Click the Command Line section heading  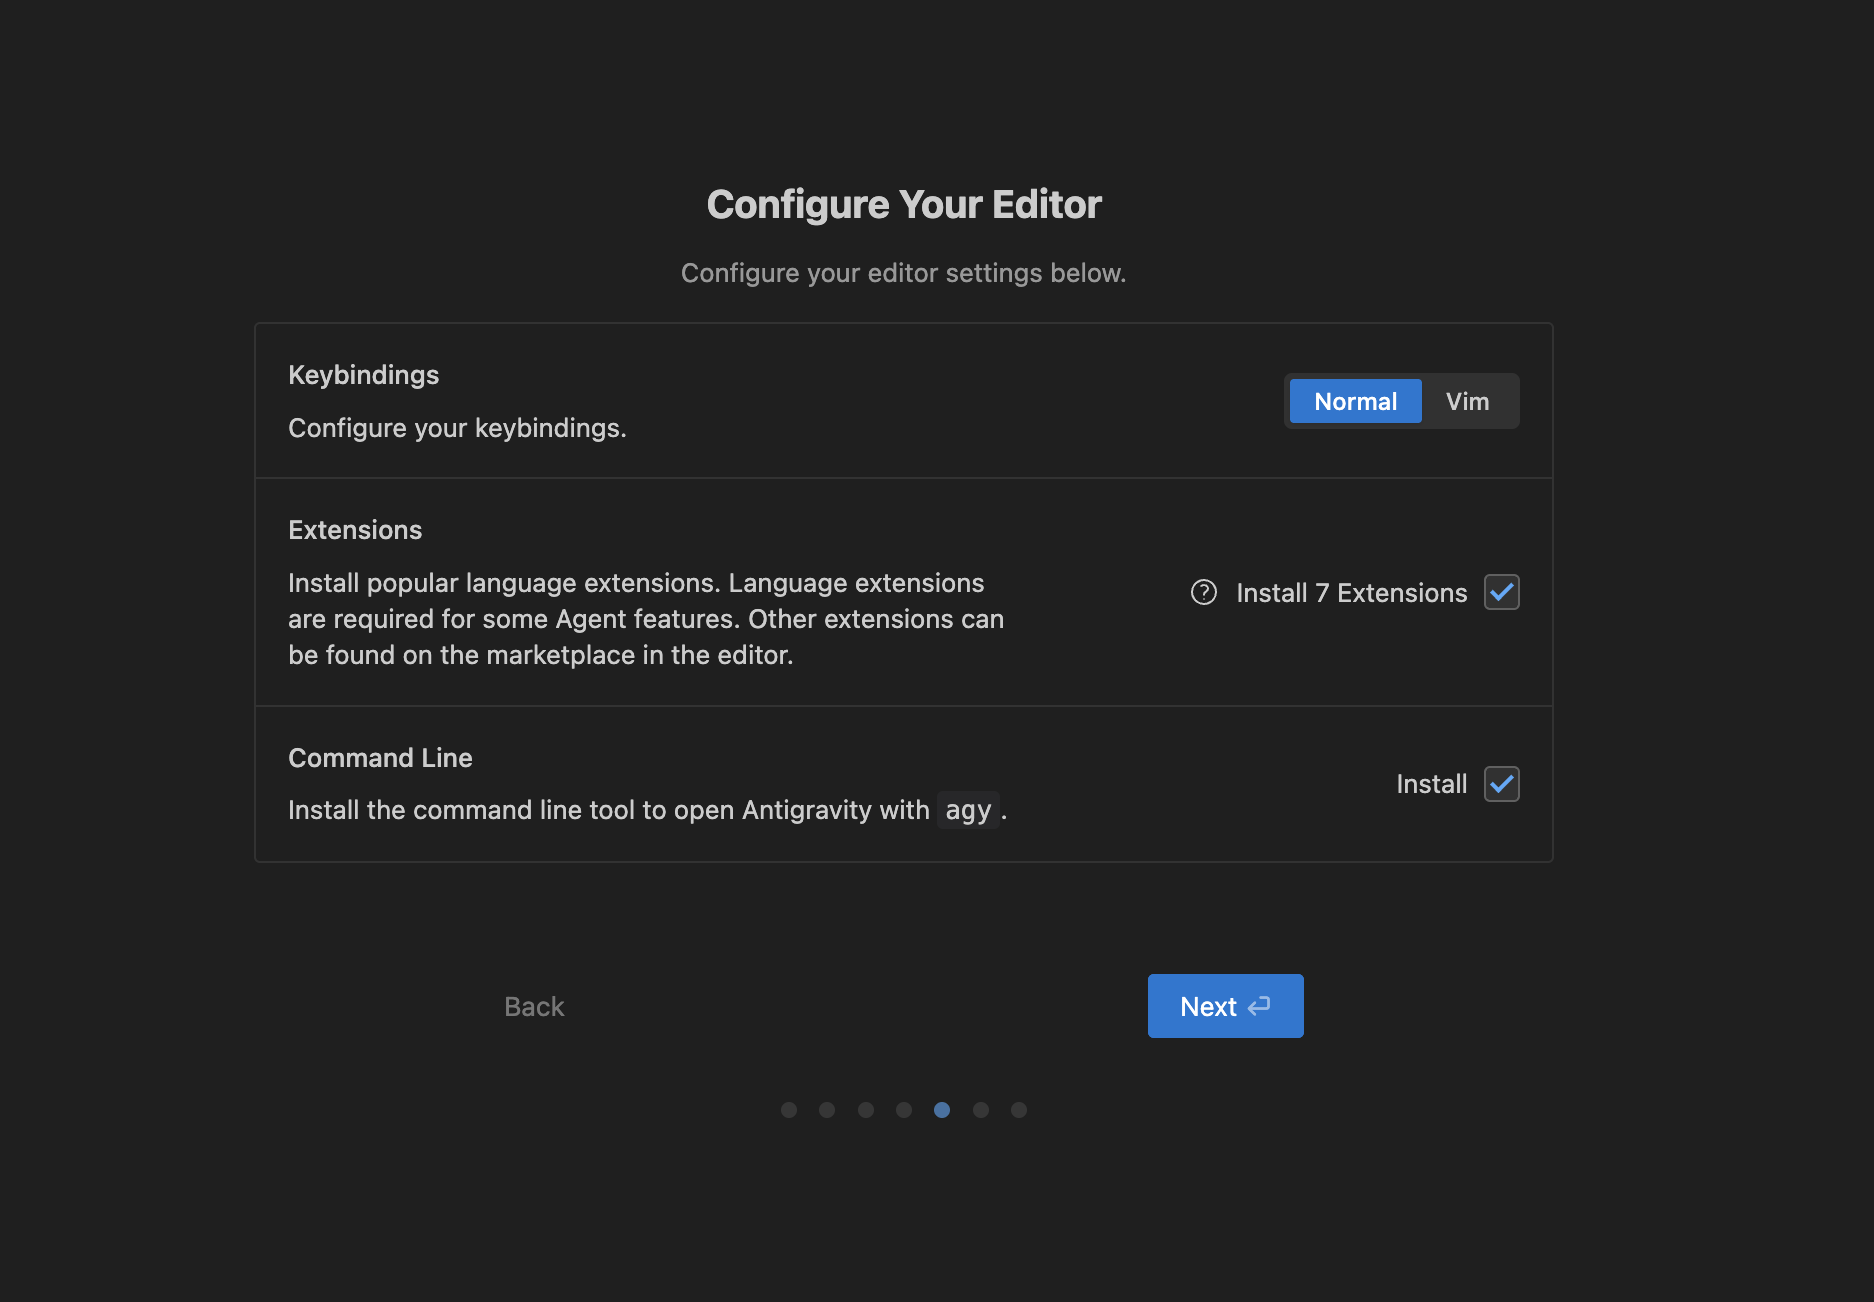[x=380, y=757]
